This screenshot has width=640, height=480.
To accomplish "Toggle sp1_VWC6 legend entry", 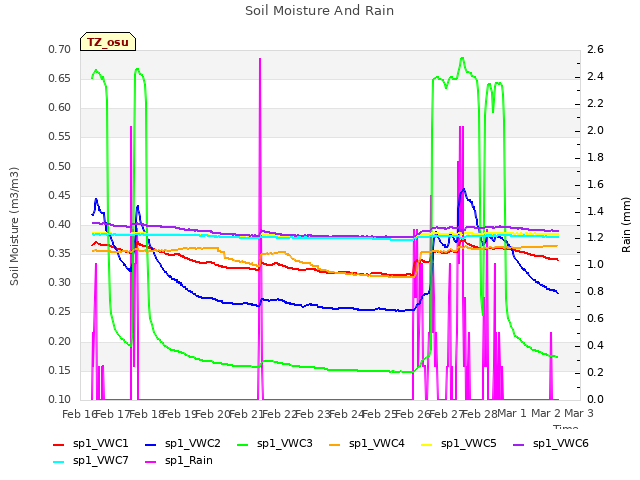I will 551,444.
